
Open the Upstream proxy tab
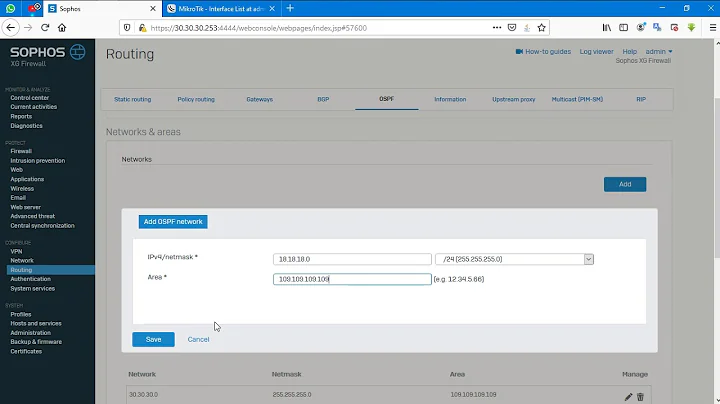(x=514, y=99)
